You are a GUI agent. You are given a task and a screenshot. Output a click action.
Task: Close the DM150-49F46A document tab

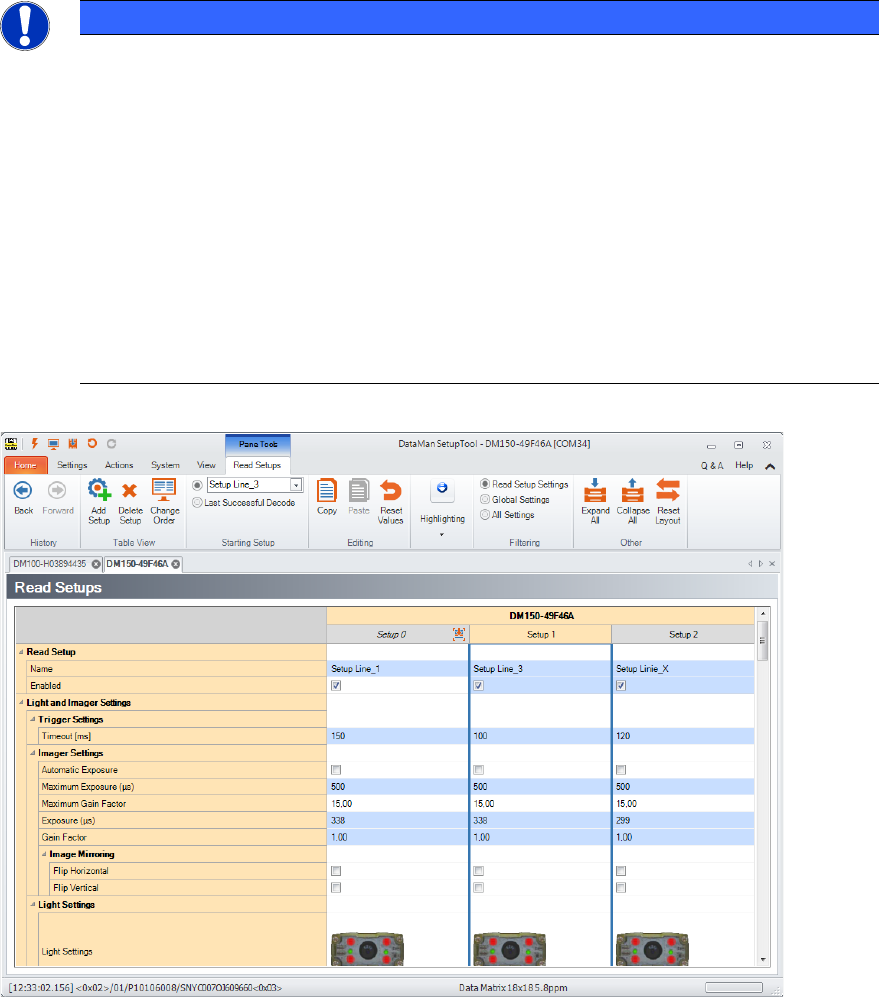pos(176,564)
